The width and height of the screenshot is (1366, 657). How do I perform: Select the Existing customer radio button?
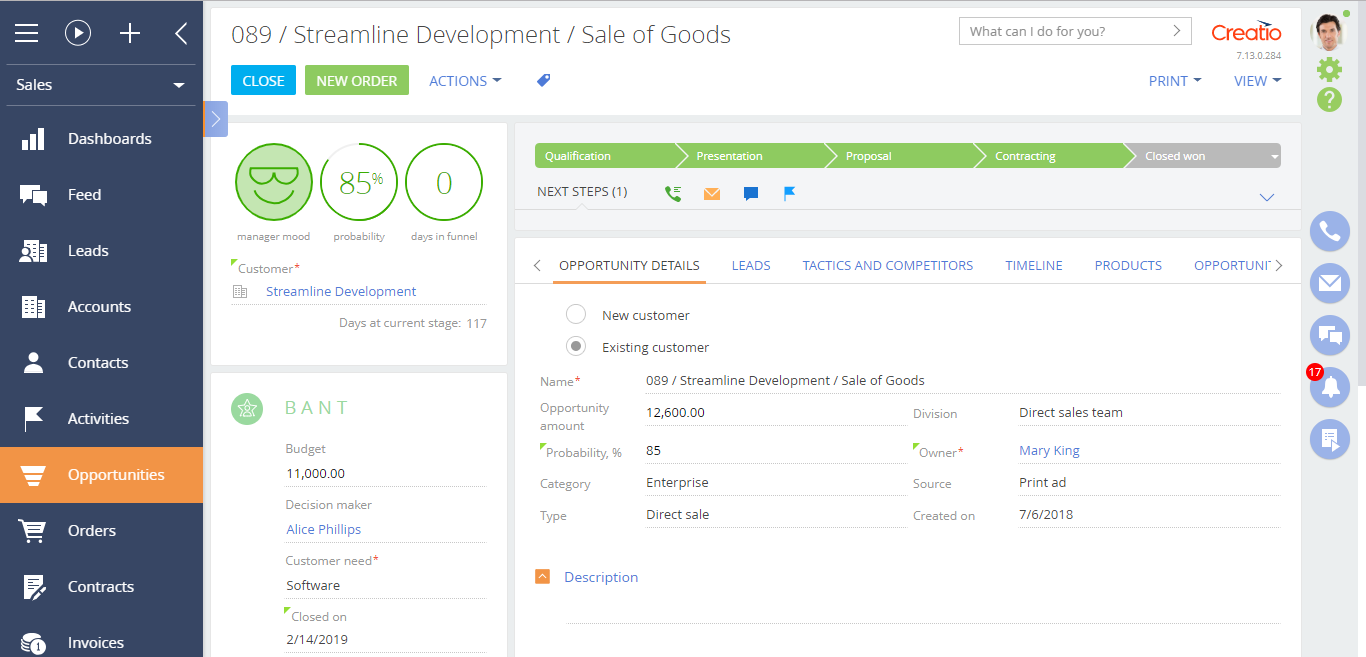coord(576,347)
